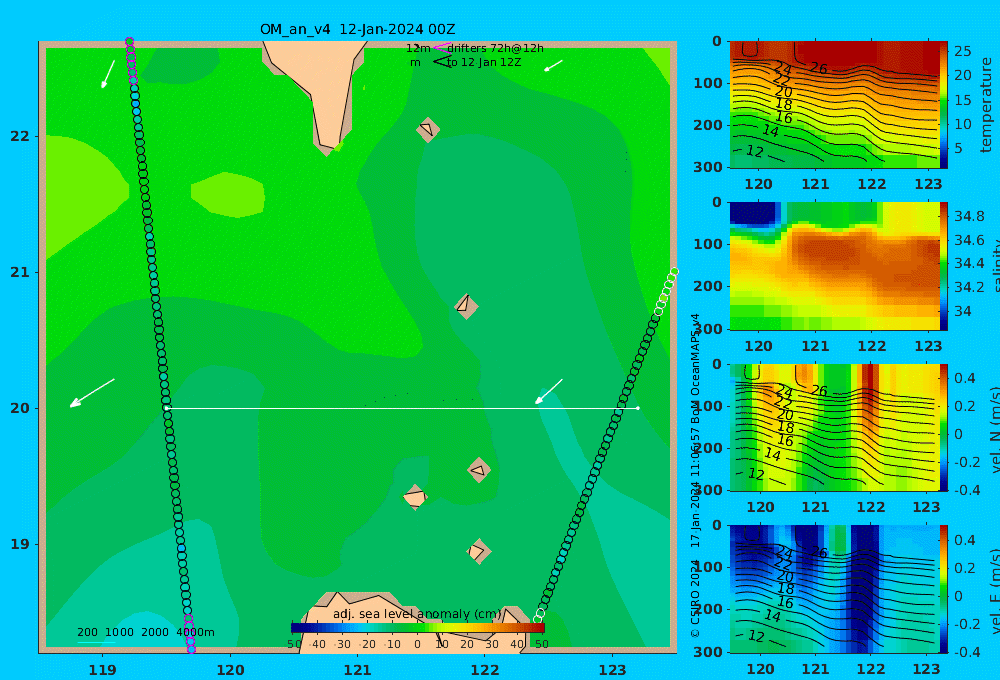Image resolution: width=1000 pixels, height=680 pixels.
Task: Click the white current arrow near 20N 122.5E
Action: tap(548, 392)
